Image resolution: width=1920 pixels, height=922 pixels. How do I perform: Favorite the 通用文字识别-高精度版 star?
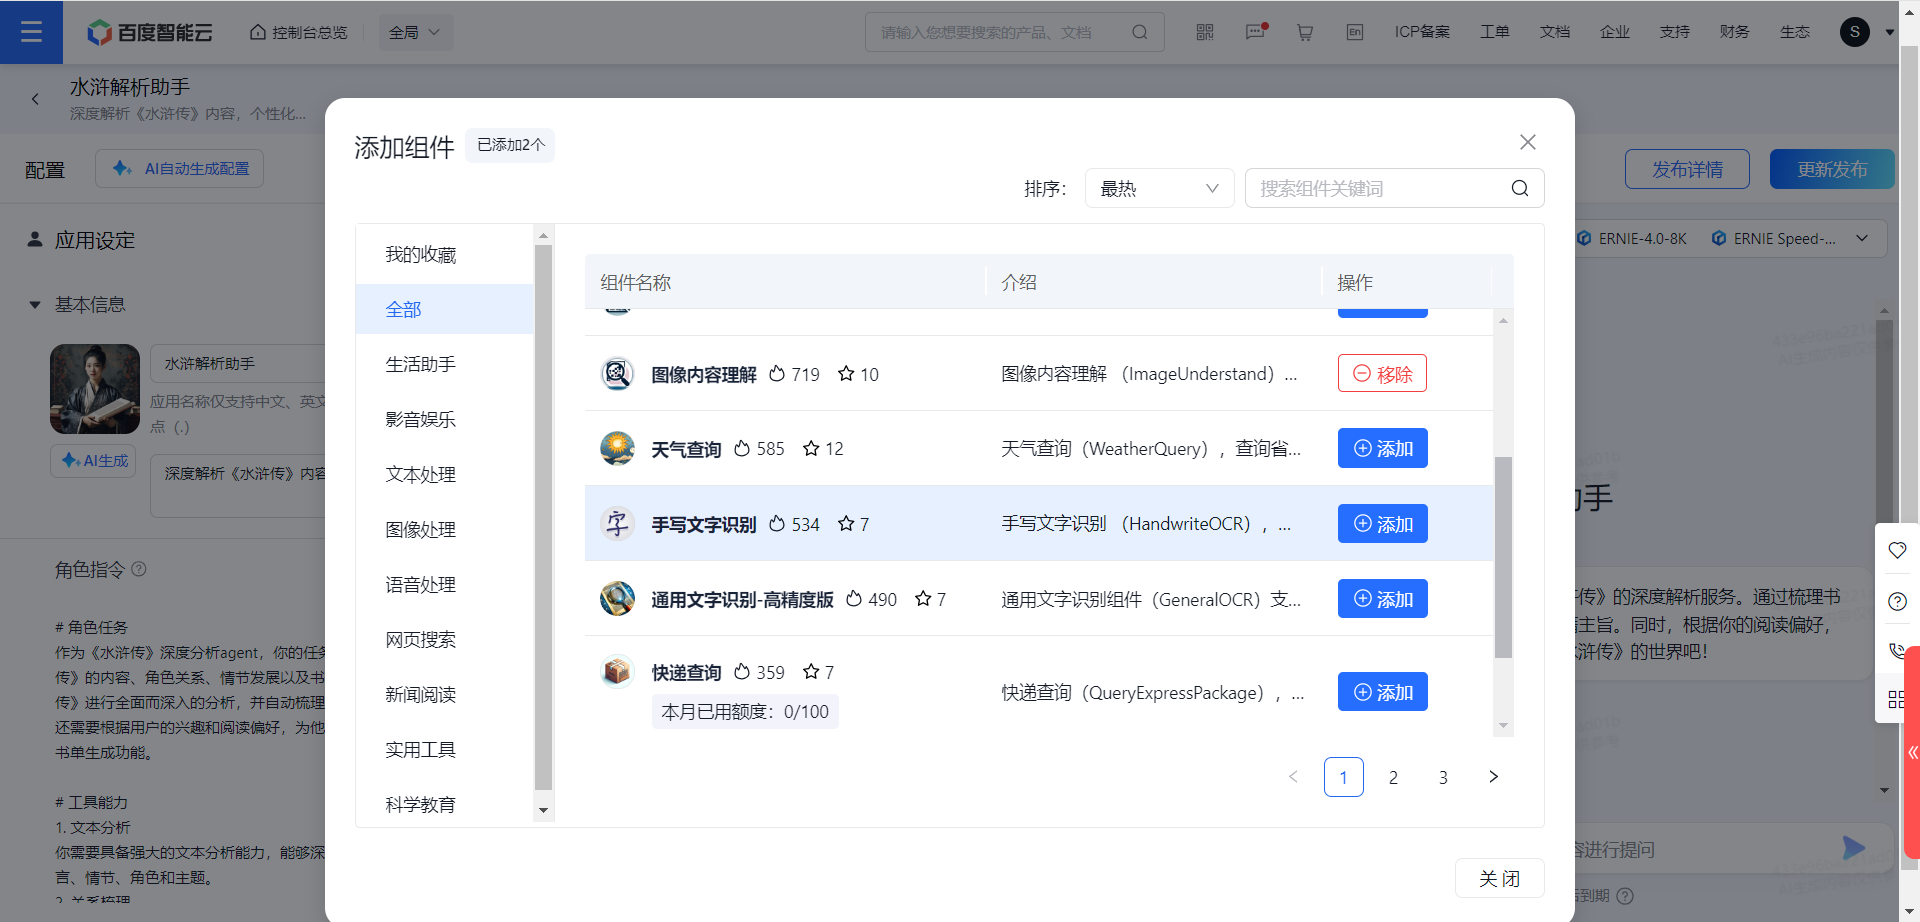pos(923,598)
